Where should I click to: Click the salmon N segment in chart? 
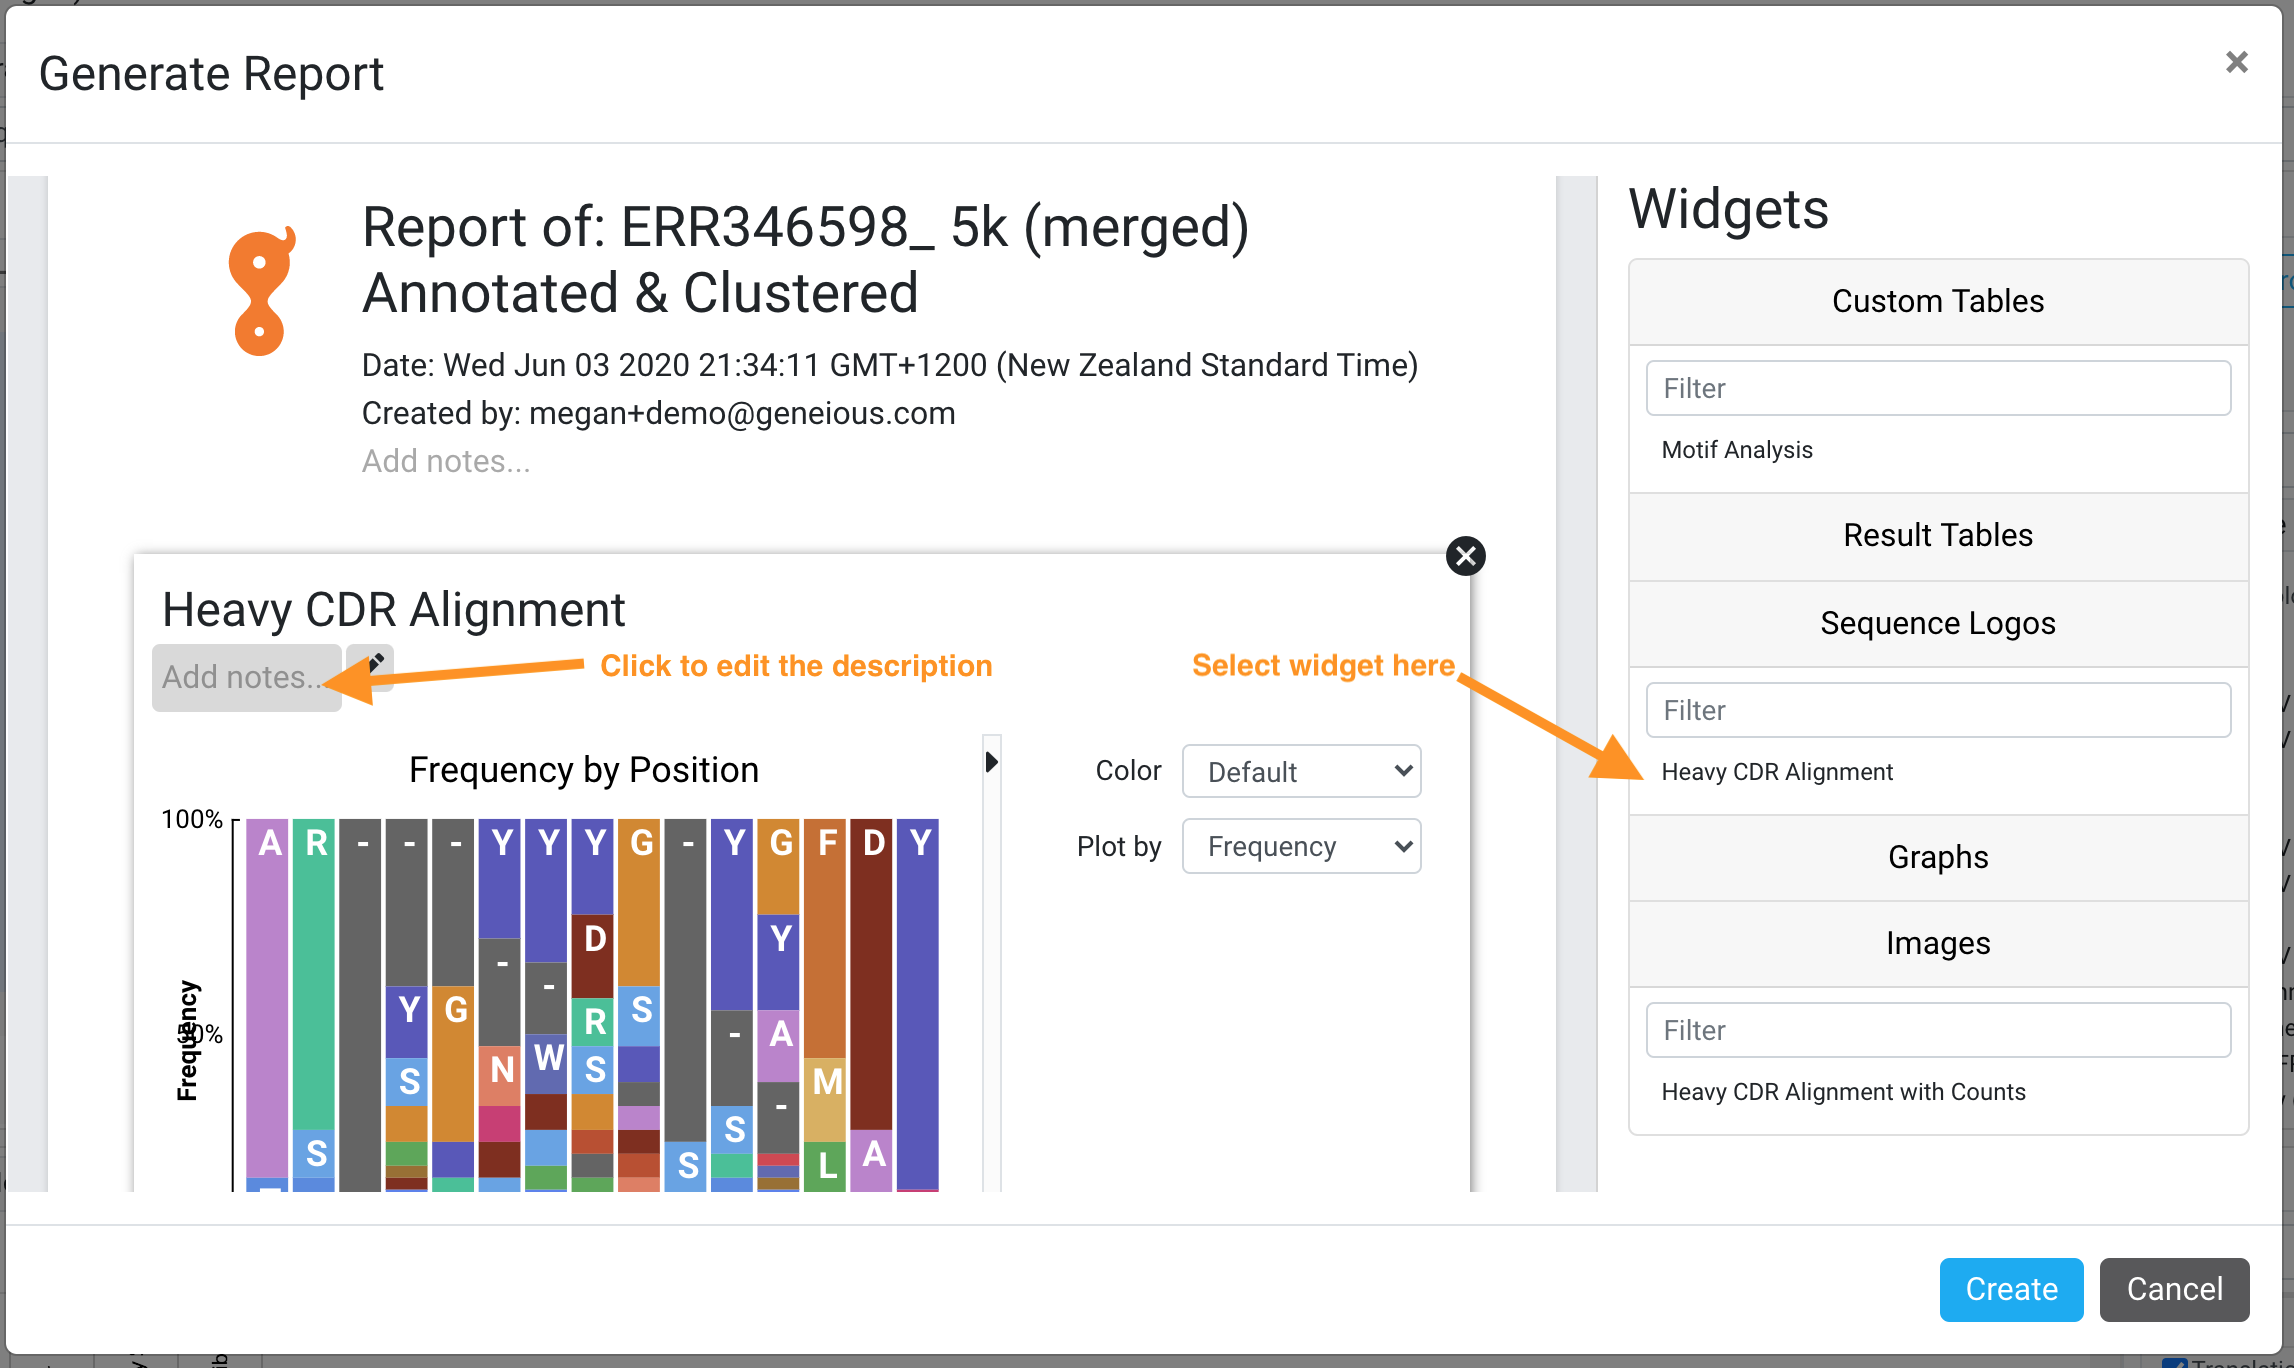[x=500, y=1076]
